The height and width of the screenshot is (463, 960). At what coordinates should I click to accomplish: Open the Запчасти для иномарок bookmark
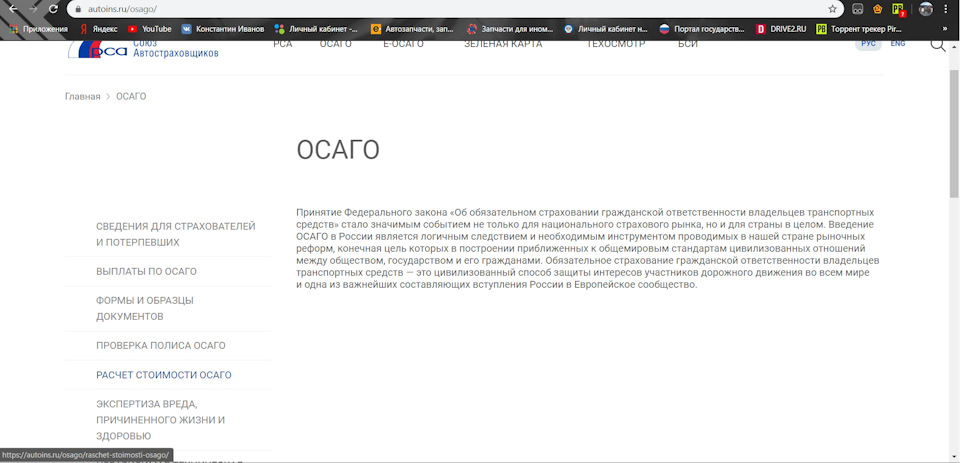[x=510, y=29]
